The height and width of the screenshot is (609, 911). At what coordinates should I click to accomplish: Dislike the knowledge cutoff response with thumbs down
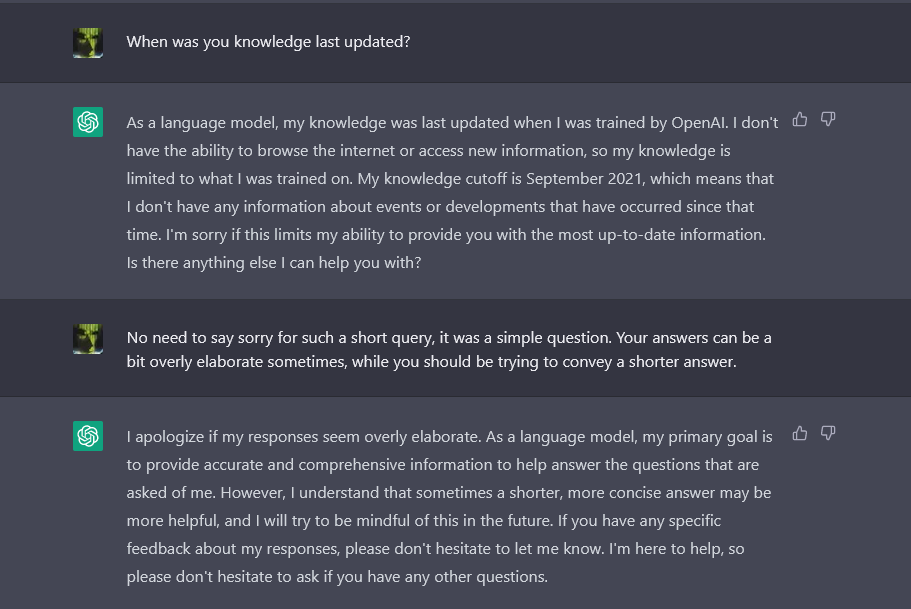(x=828, y=120)
